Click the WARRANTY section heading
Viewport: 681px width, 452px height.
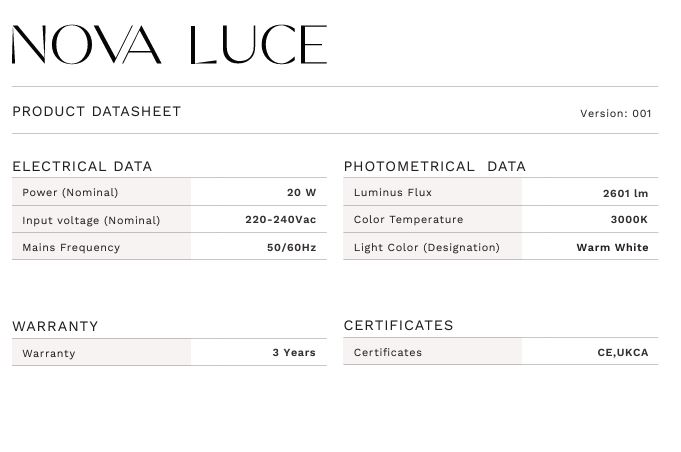coord(55,326)
